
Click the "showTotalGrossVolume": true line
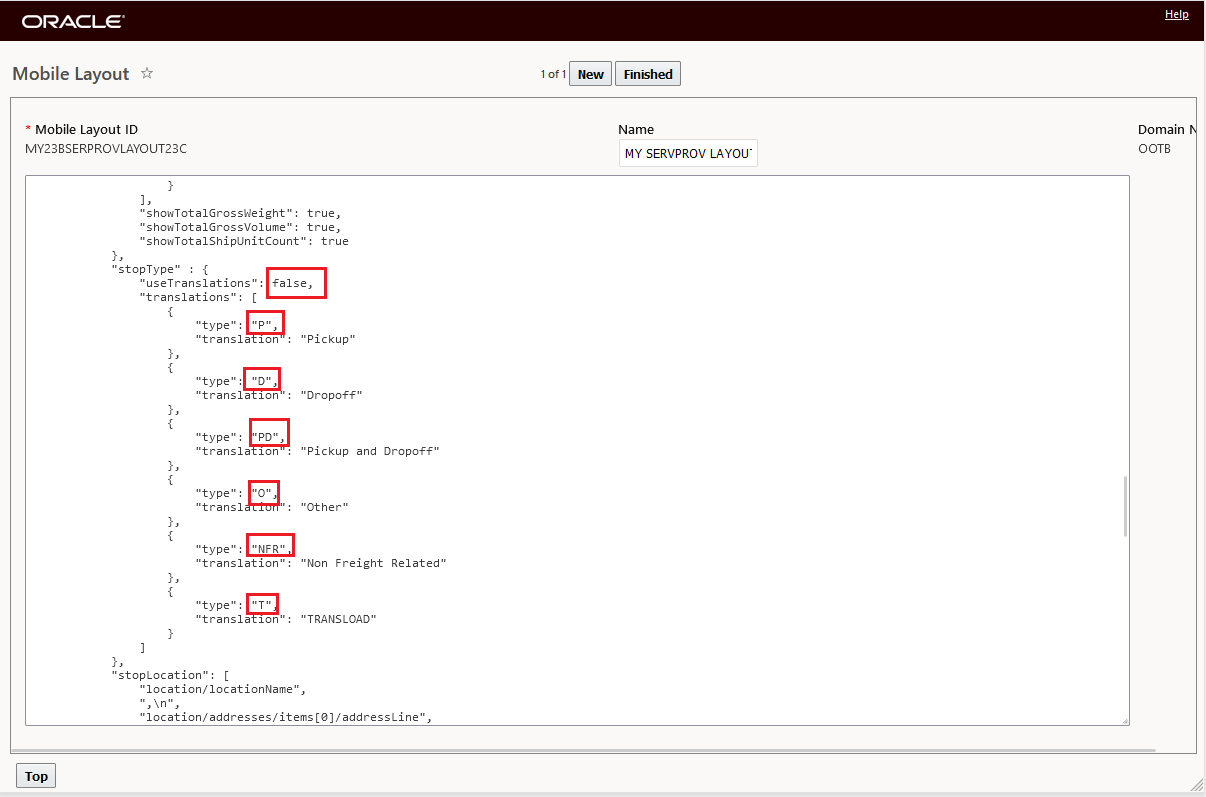(x=240, y=227)
